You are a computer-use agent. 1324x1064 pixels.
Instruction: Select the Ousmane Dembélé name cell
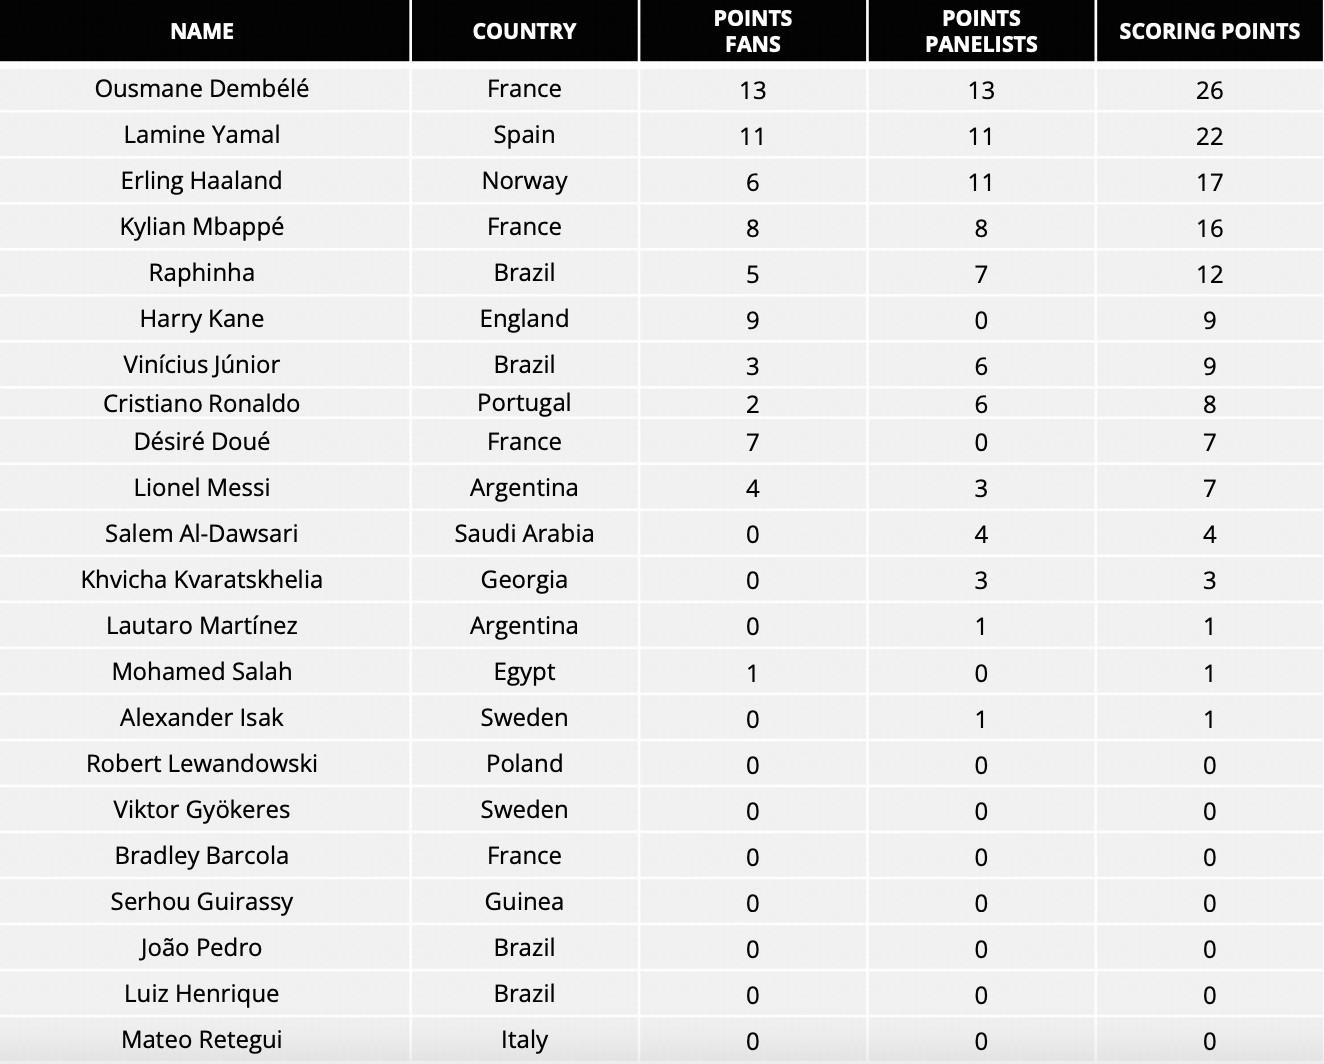[x=202, y=89]
